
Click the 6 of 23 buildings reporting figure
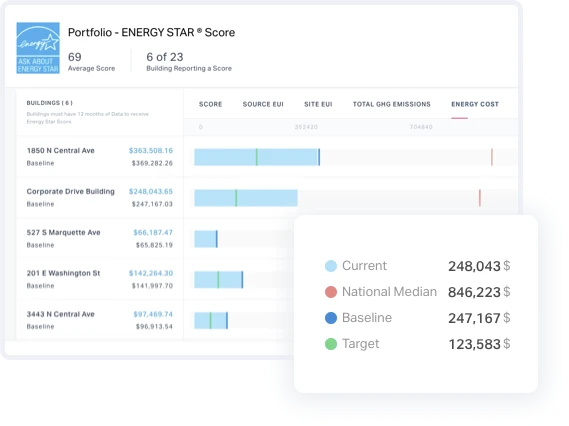(x=165, y=57)
